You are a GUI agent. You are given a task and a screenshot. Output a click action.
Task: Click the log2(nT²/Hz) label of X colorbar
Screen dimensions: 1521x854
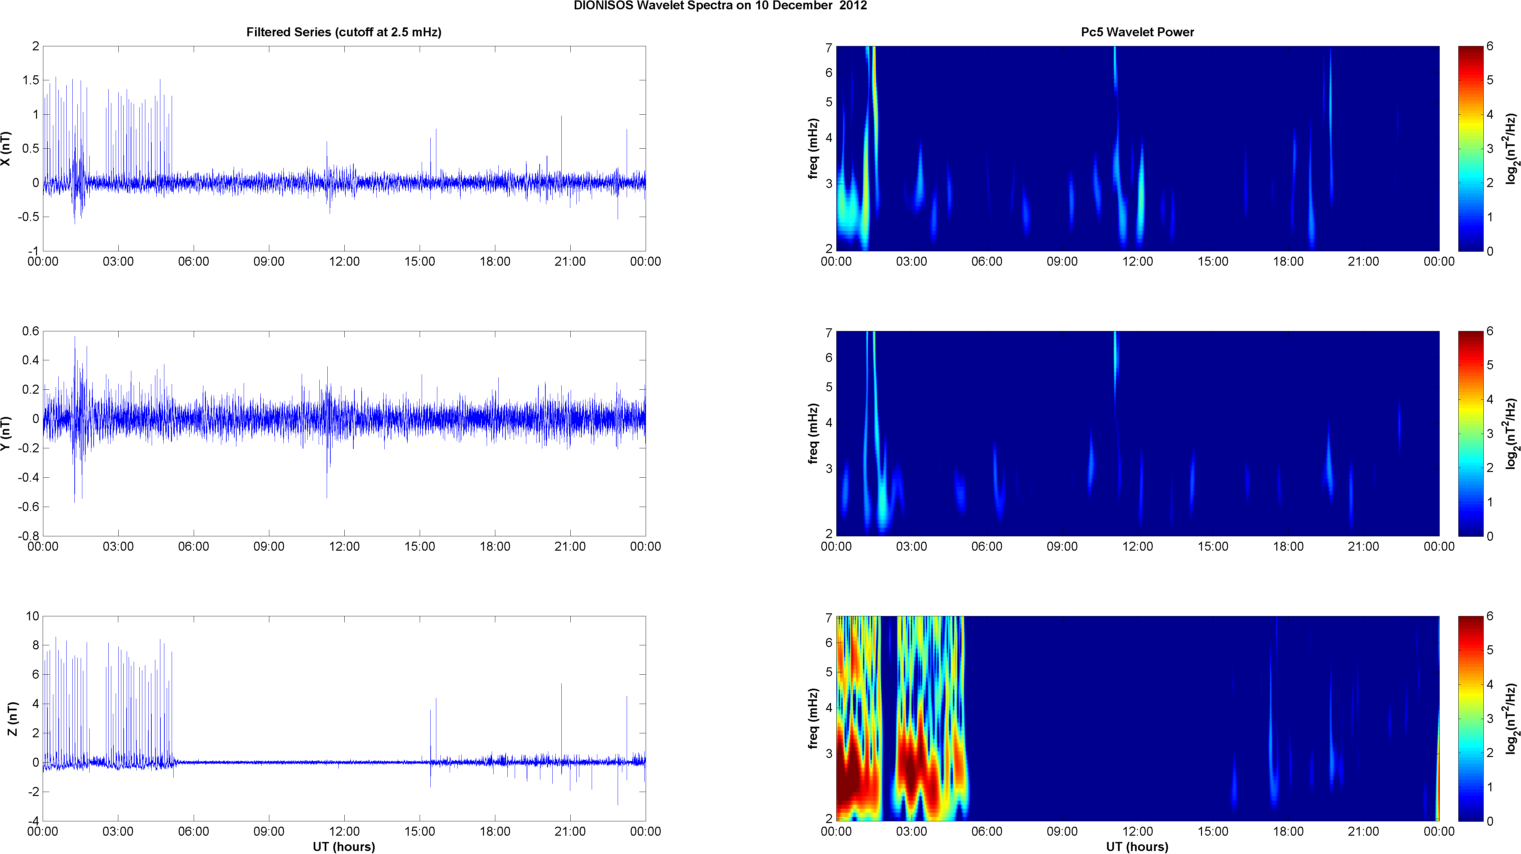[1512, 148]
